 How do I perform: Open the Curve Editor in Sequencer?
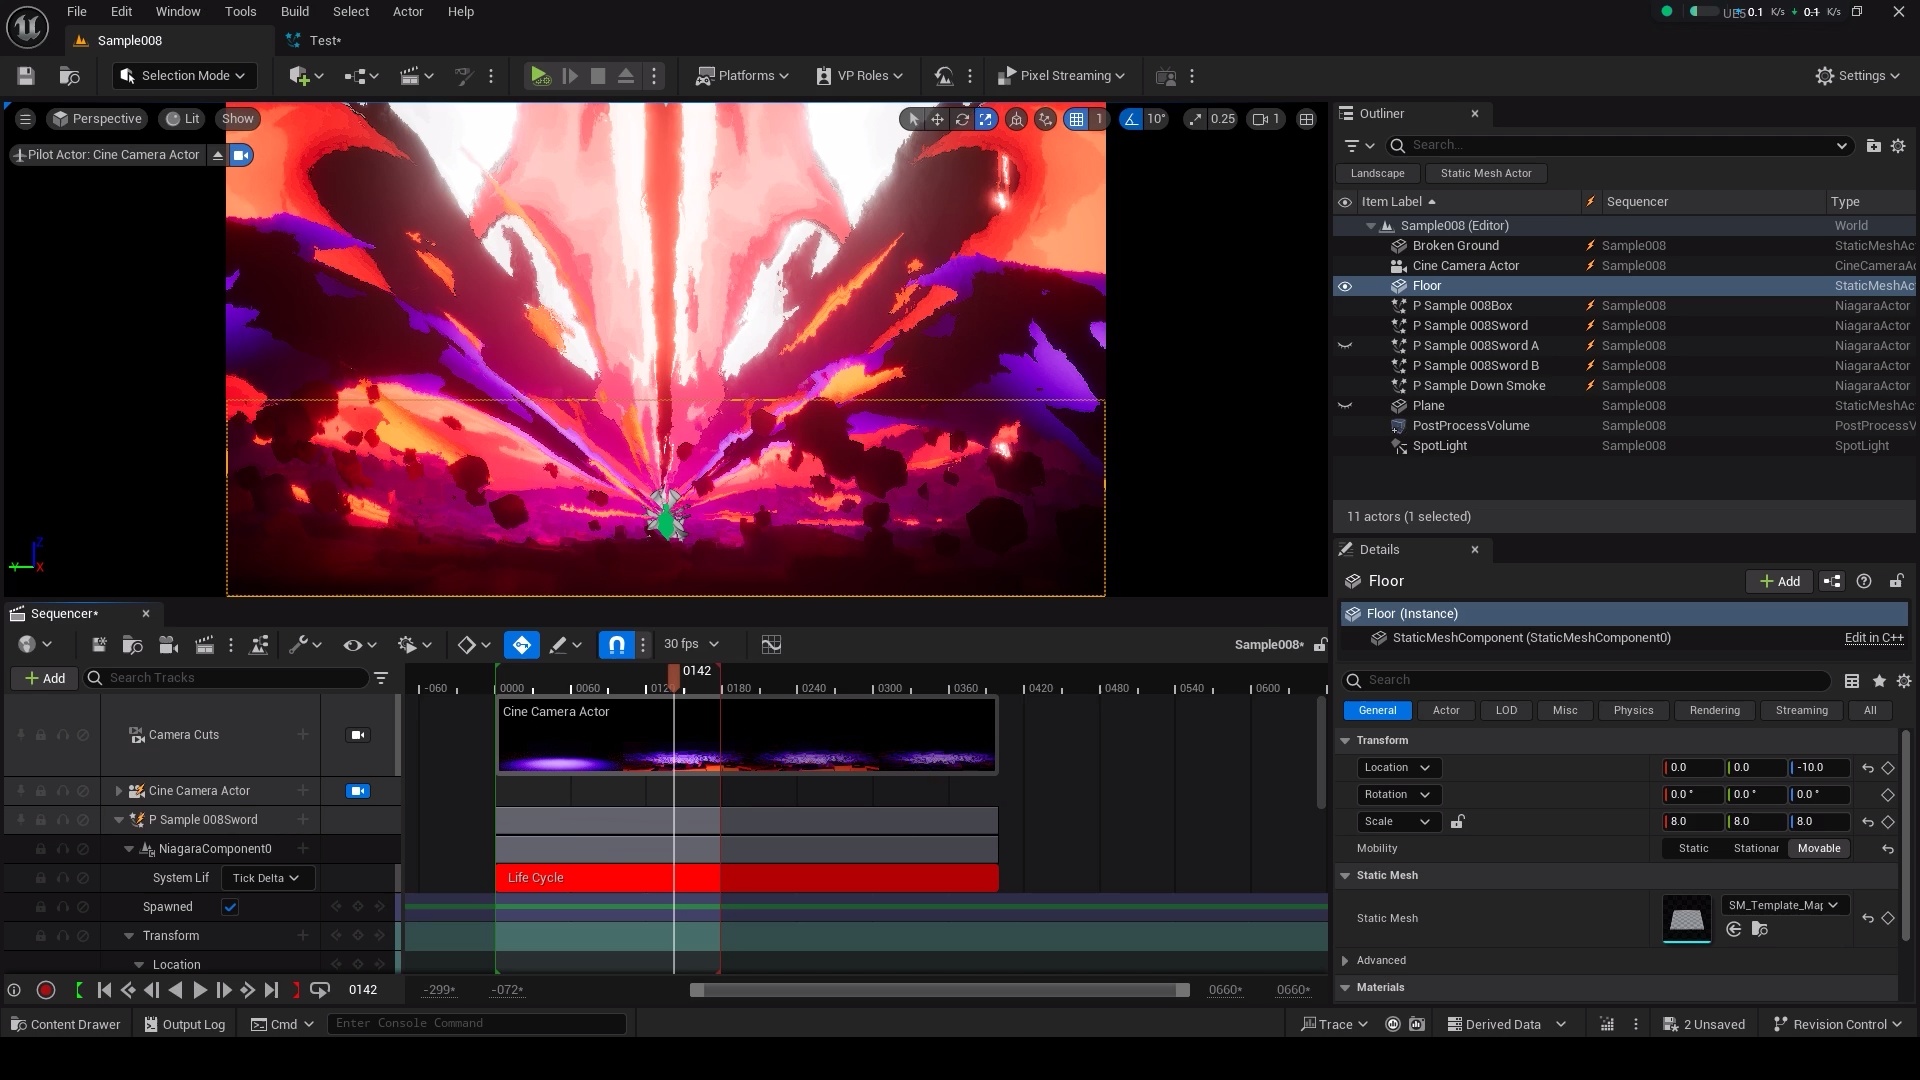(771, 644)
